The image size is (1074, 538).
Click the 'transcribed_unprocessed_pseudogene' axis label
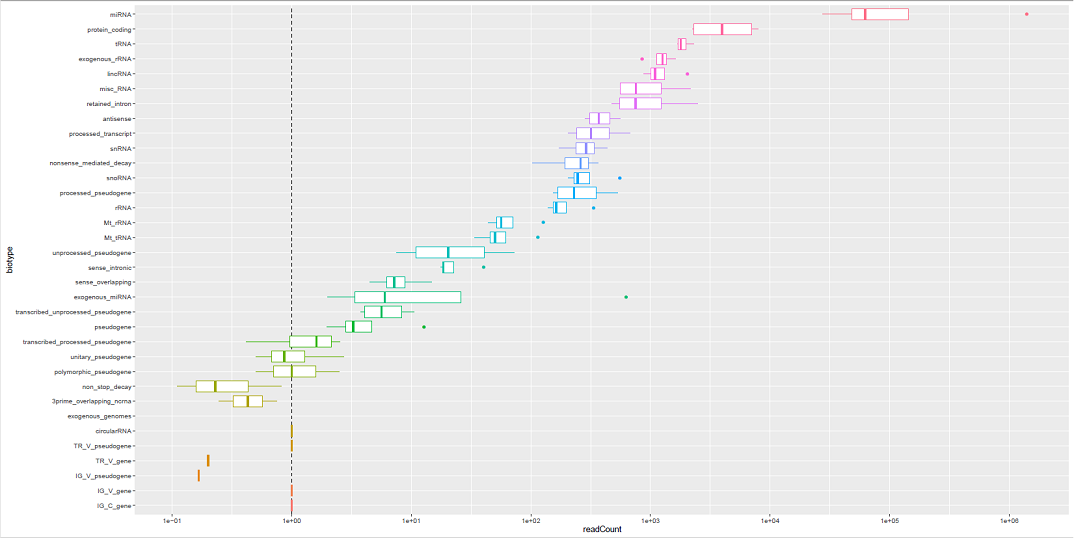pos(73,312)
